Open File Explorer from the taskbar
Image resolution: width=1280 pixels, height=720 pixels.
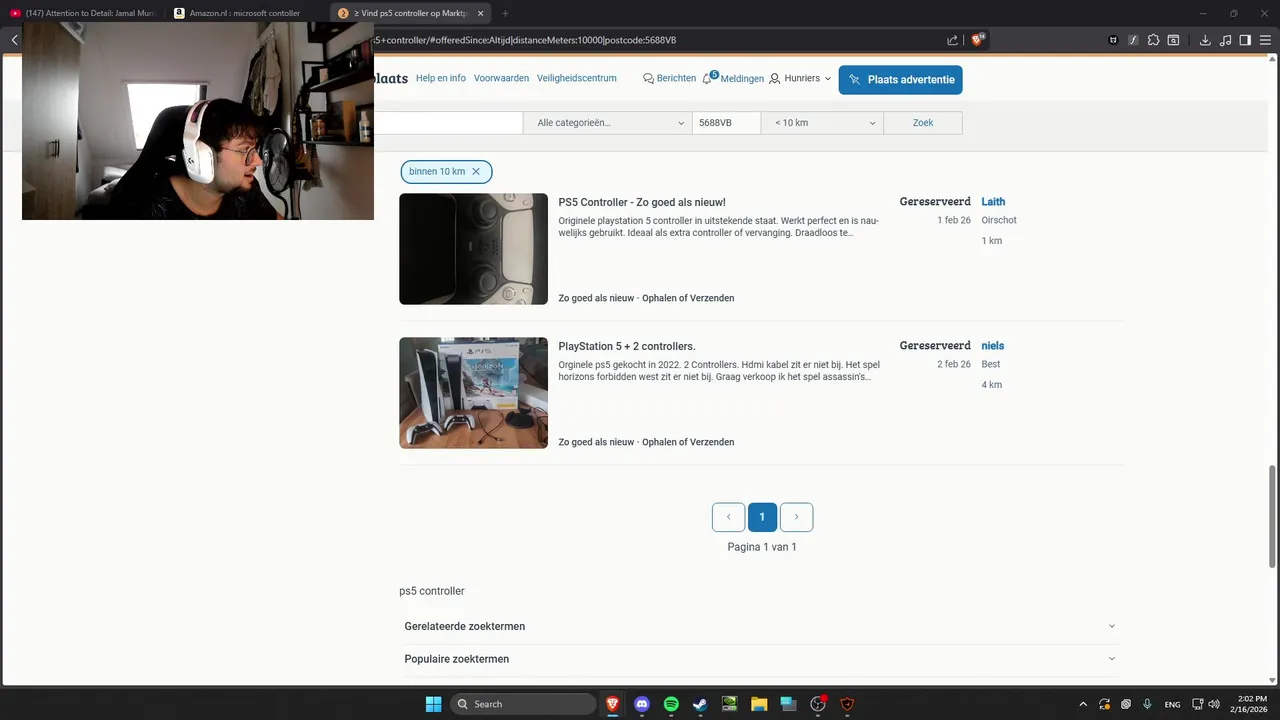[x=759, y=704]
